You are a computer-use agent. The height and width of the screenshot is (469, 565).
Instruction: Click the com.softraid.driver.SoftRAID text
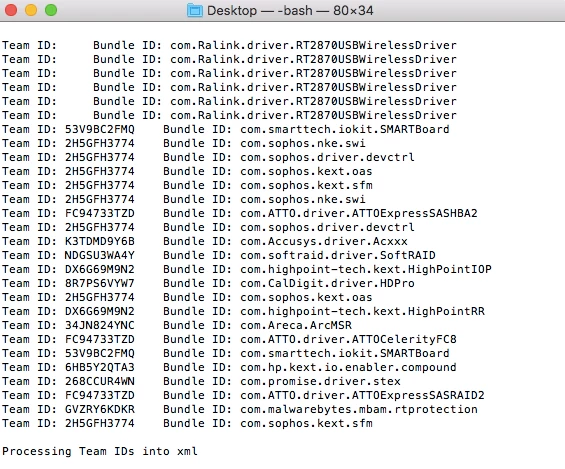[338, 255]
